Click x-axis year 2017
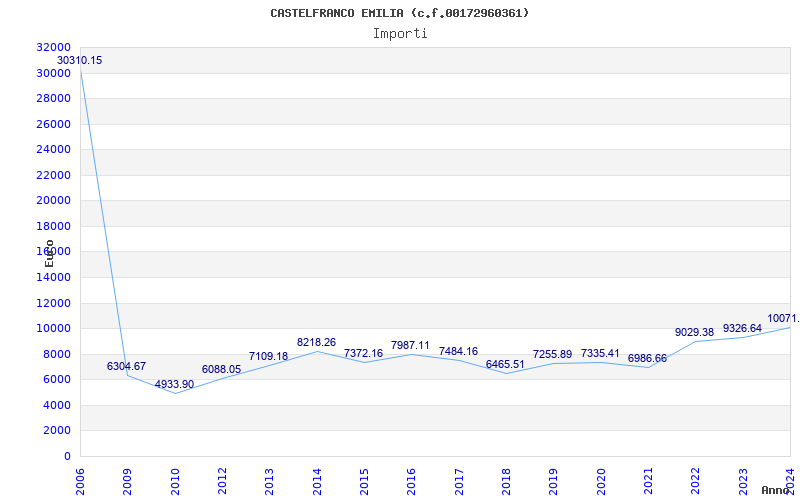 pyautogui.click(x=459, y=481)
